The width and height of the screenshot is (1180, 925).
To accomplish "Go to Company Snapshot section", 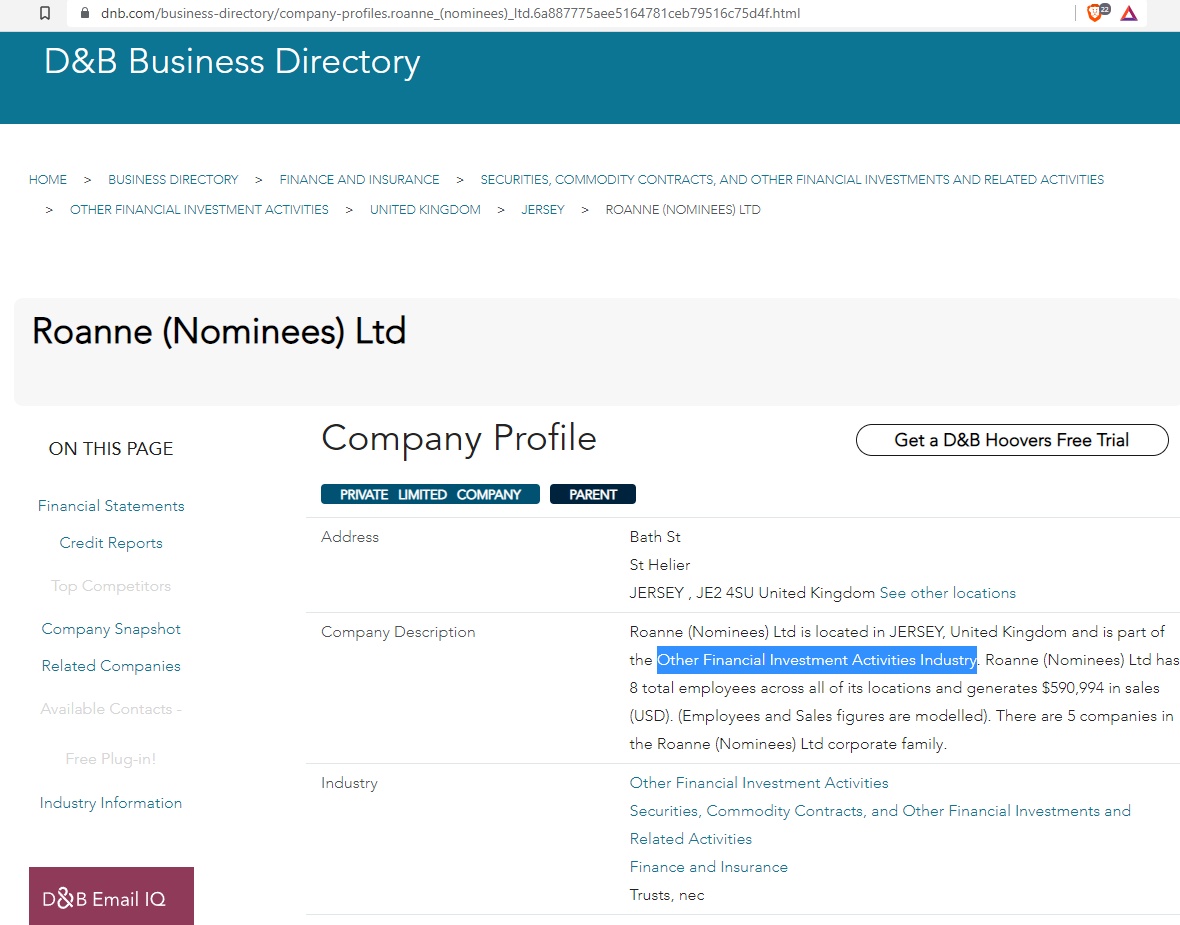I will (111, 629).
